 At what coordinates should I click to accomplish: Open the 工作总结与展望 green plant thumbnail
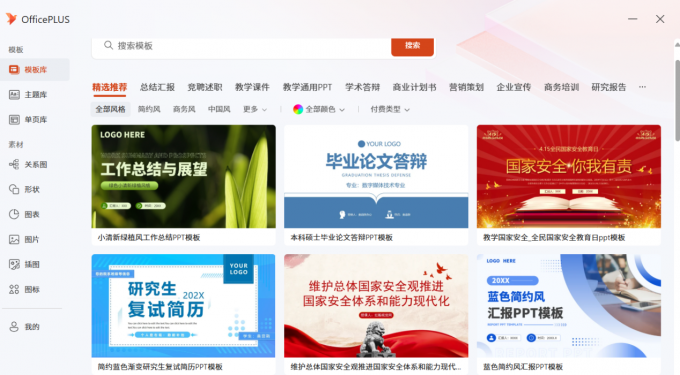(x=183, y=176)
